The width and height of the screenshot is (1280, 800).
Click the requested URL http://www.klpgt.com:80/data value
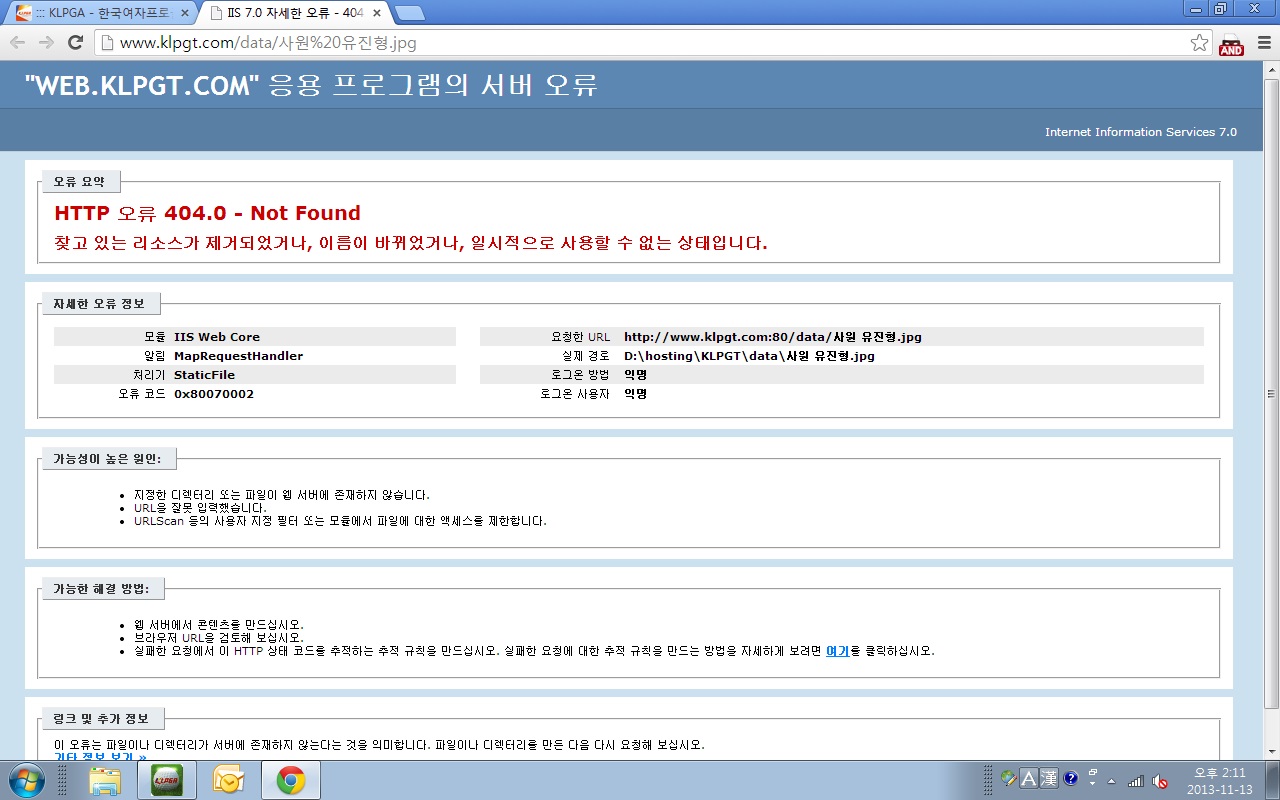[x=773, y=337]
